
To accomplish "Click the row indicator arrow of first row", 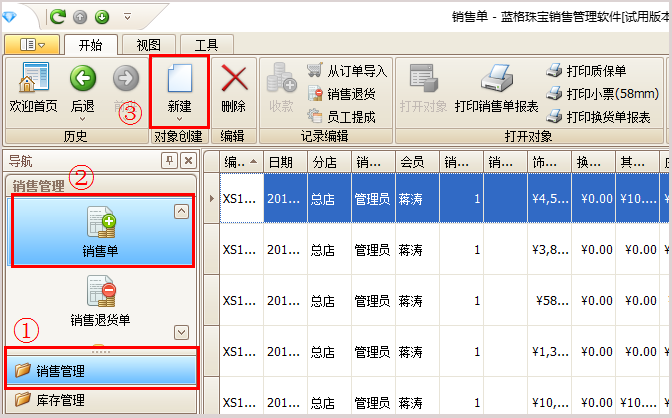I will pos(211,198).
